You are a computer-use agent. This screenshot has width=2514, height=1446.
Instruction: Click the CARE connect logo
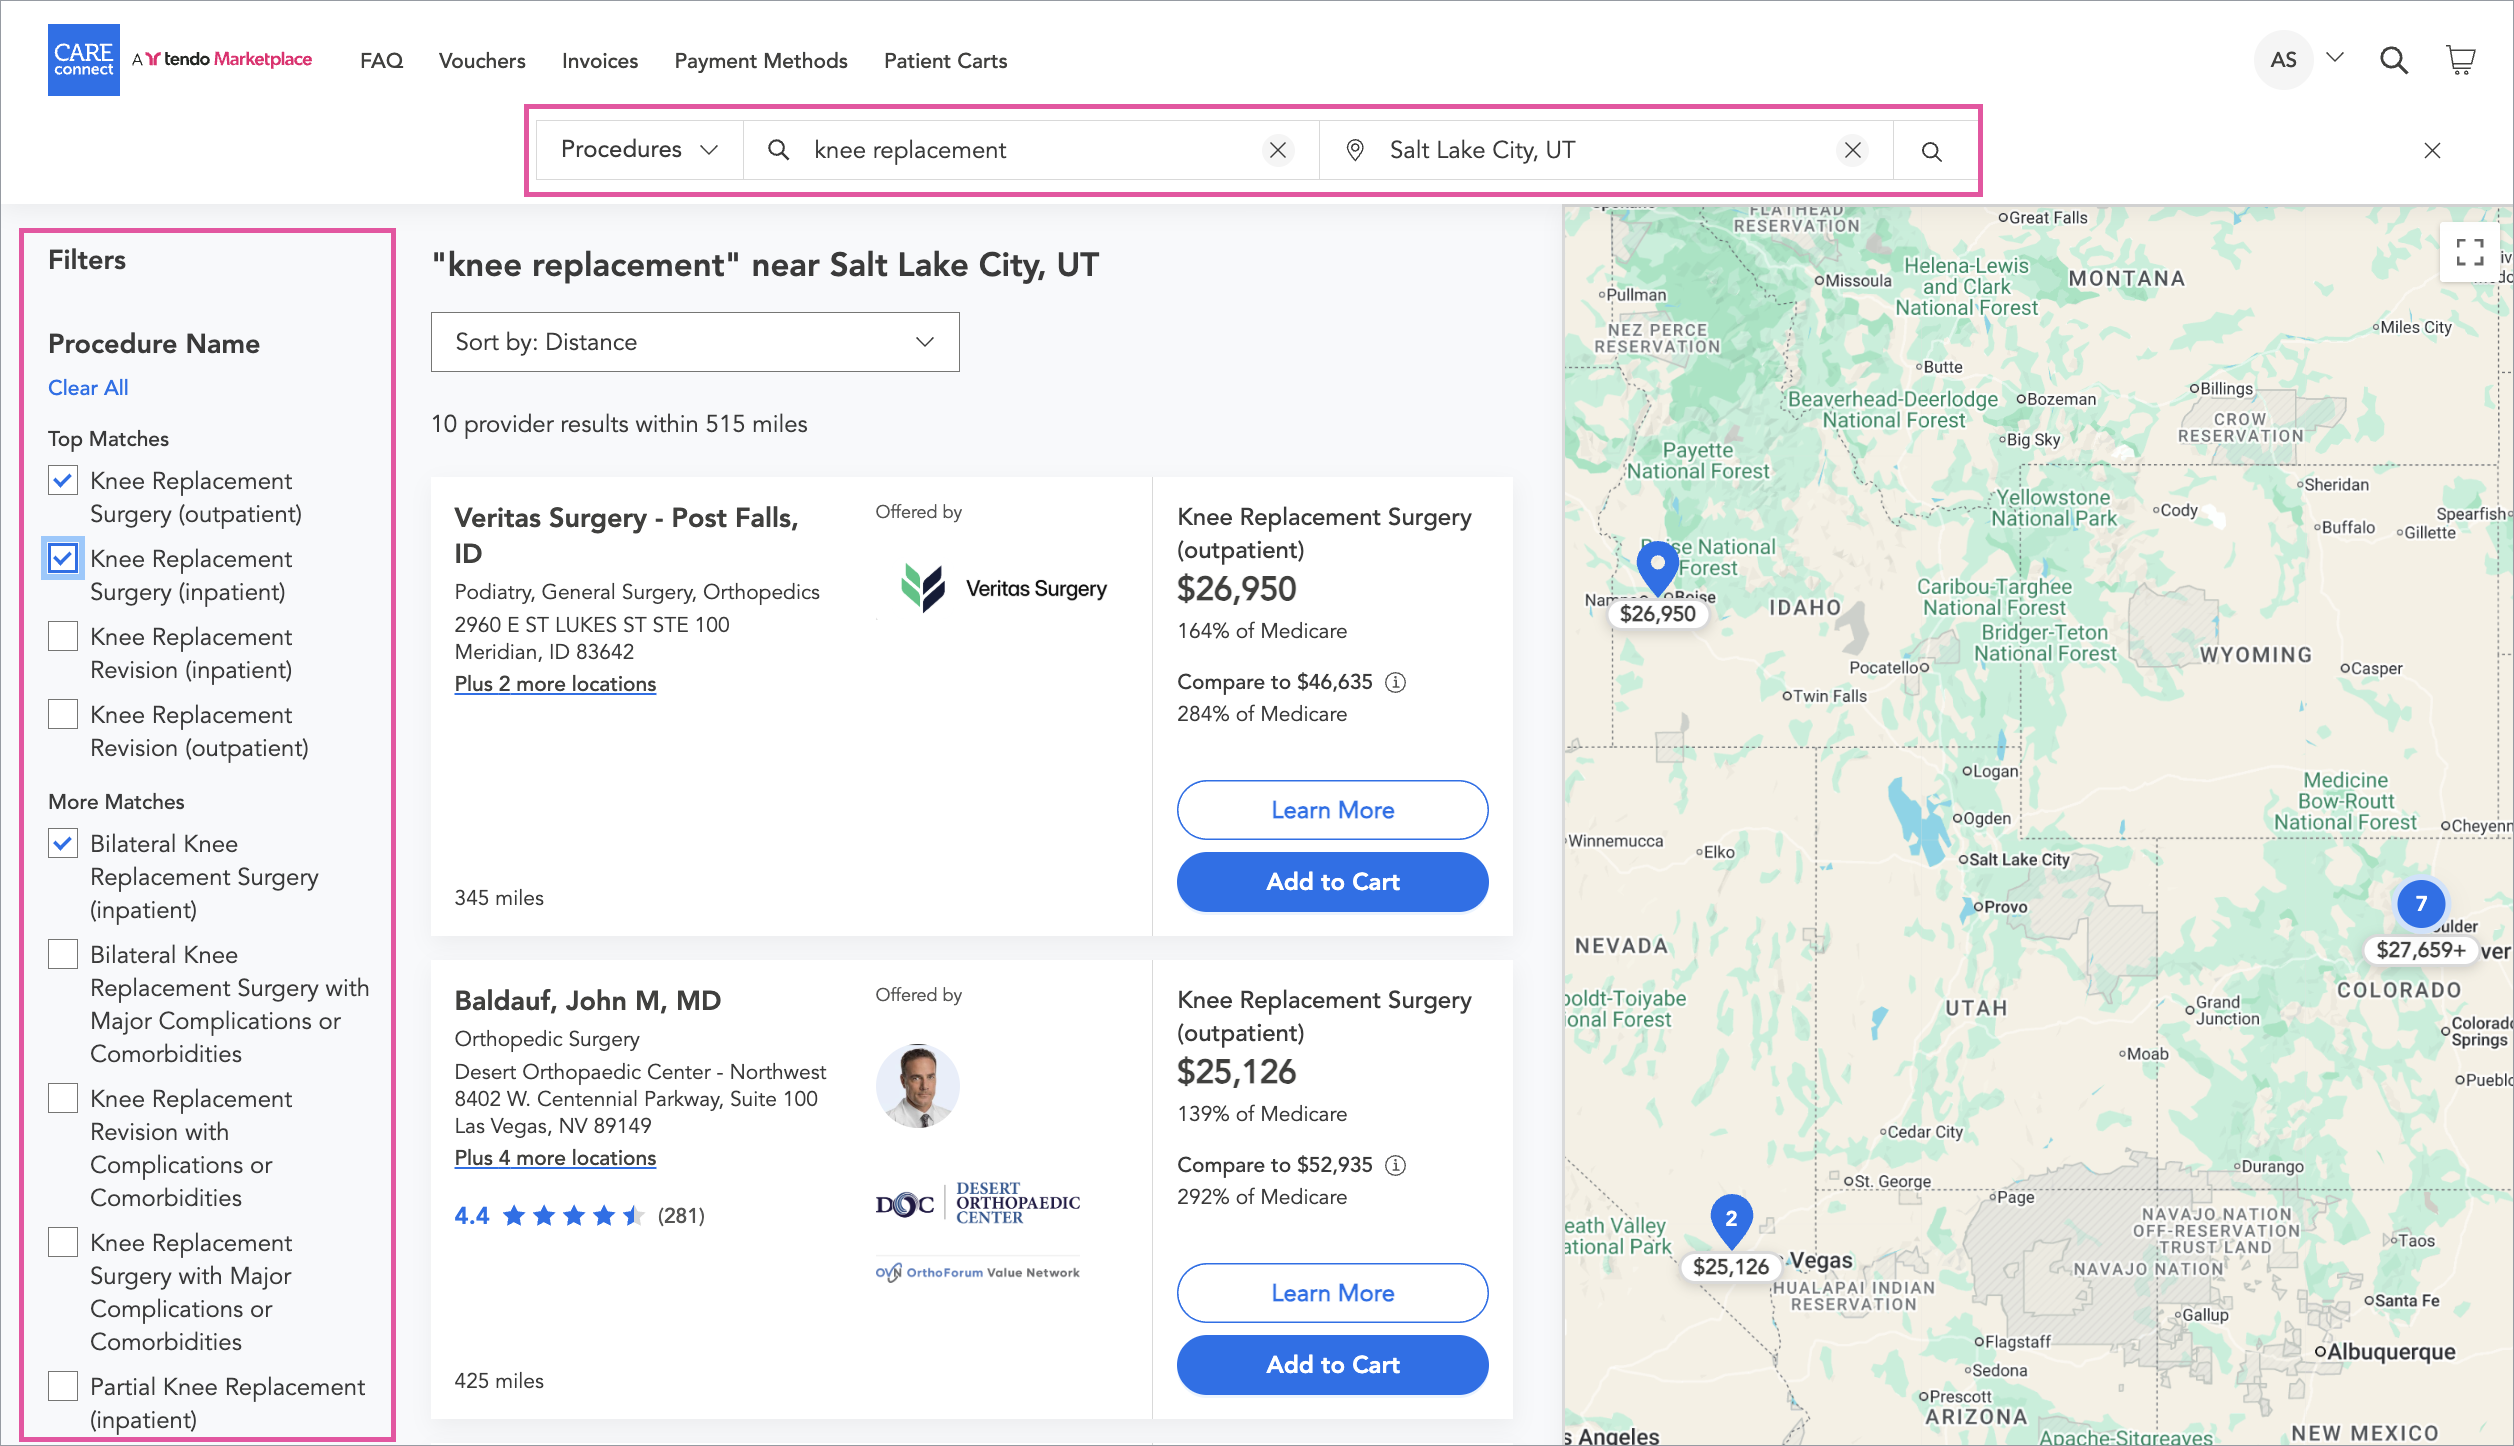click(84, 60)
